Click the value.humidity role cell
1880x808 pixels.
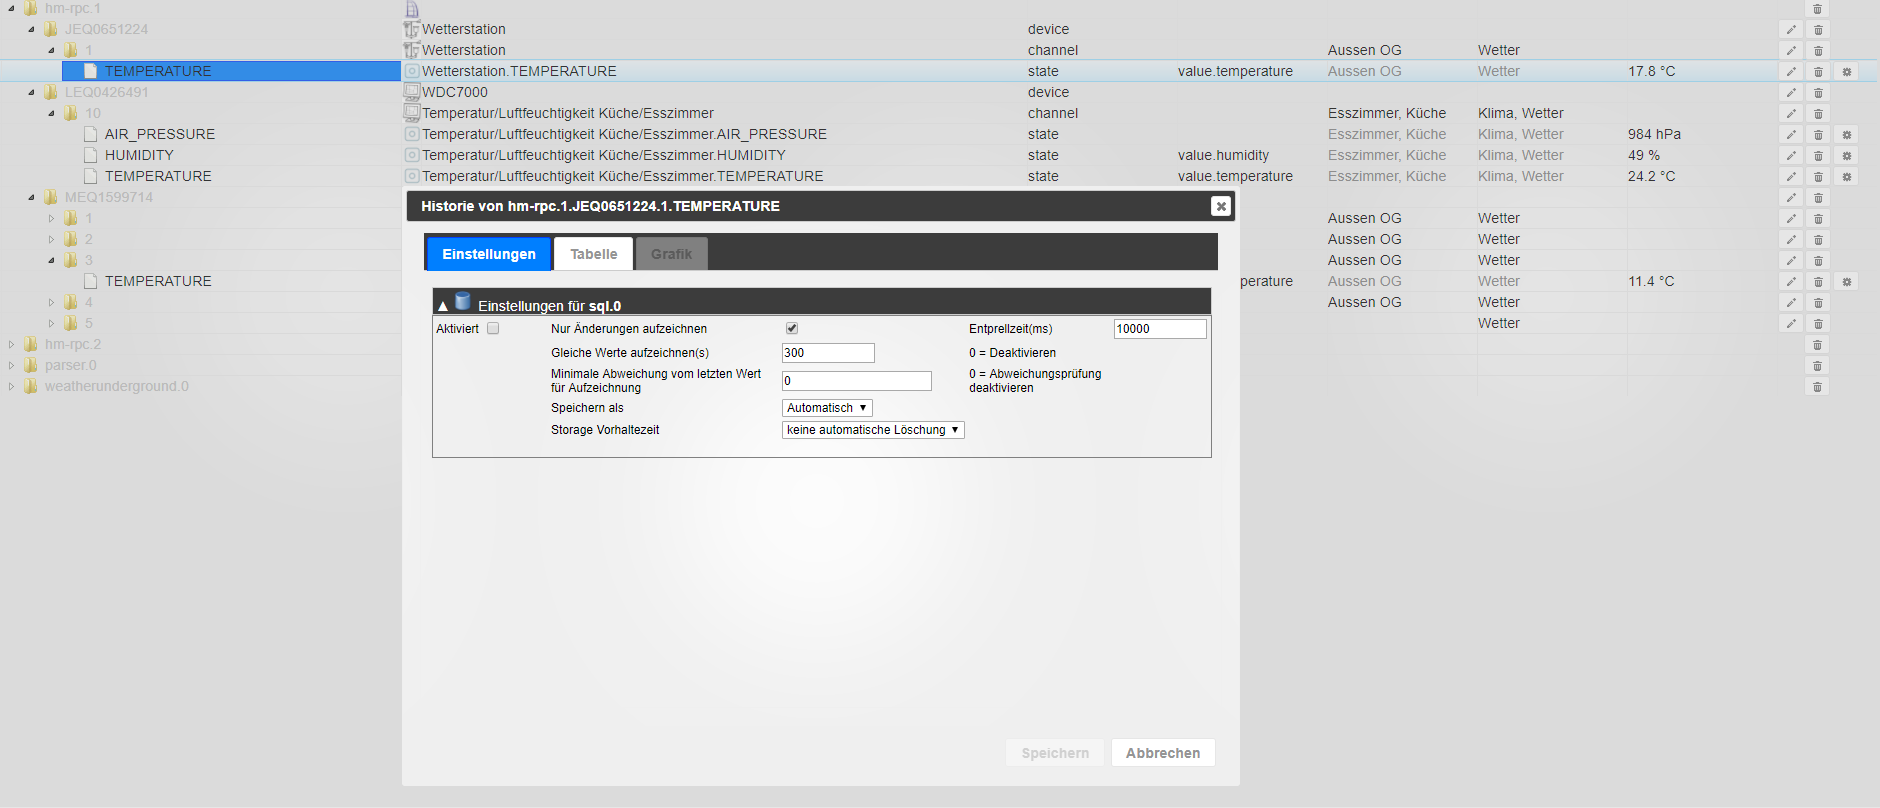1223,155
